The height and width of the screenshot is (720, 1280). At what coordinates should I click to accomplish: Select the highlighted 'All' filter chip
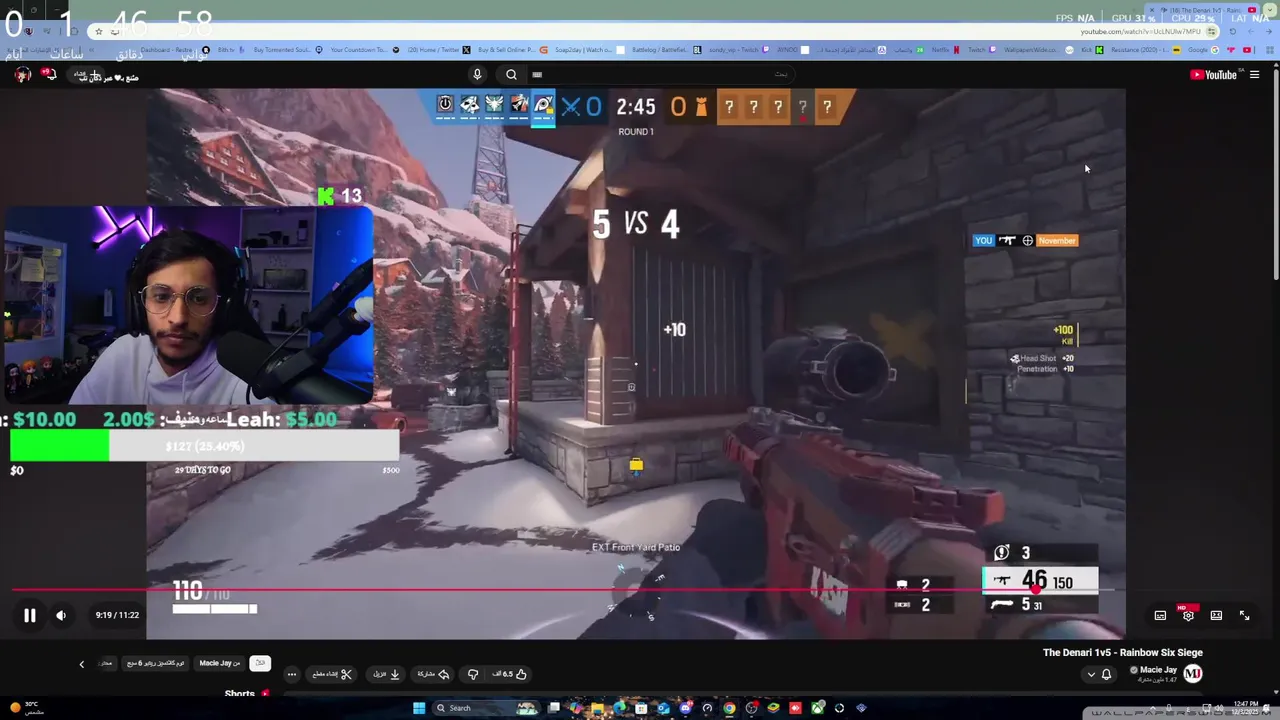pos(260,663)
